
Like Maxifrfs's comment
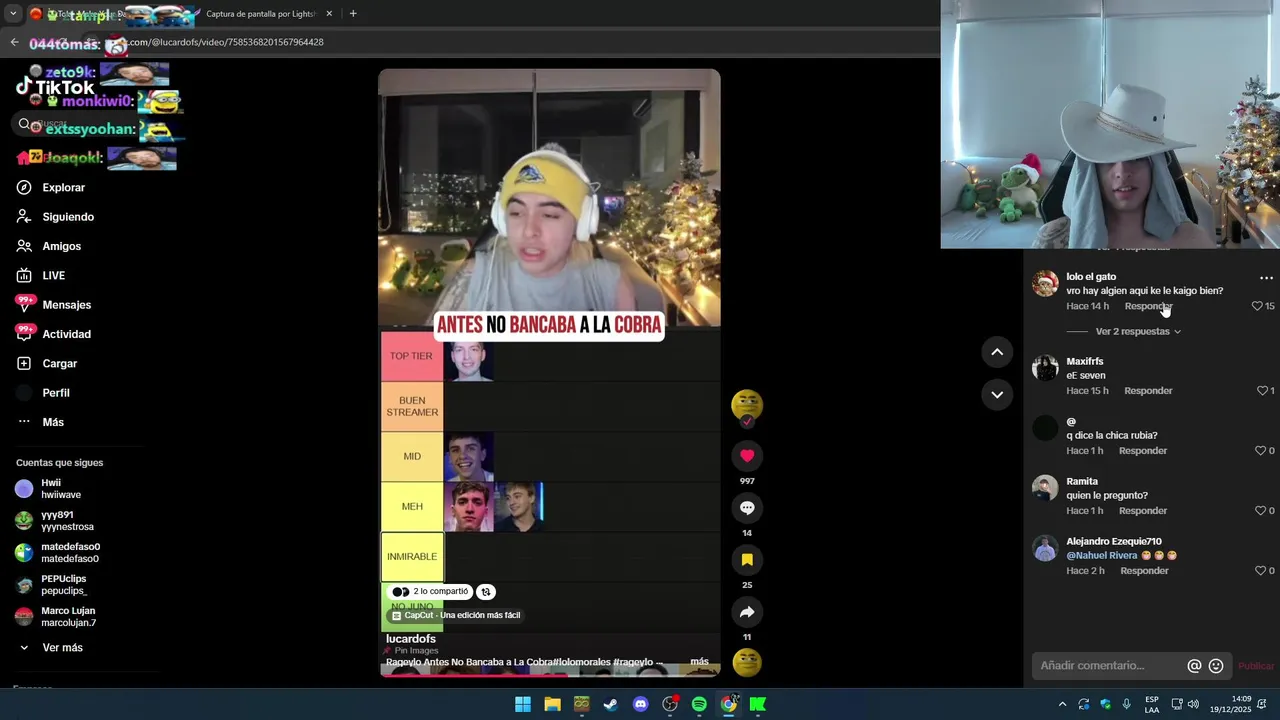click(1262, 391)
